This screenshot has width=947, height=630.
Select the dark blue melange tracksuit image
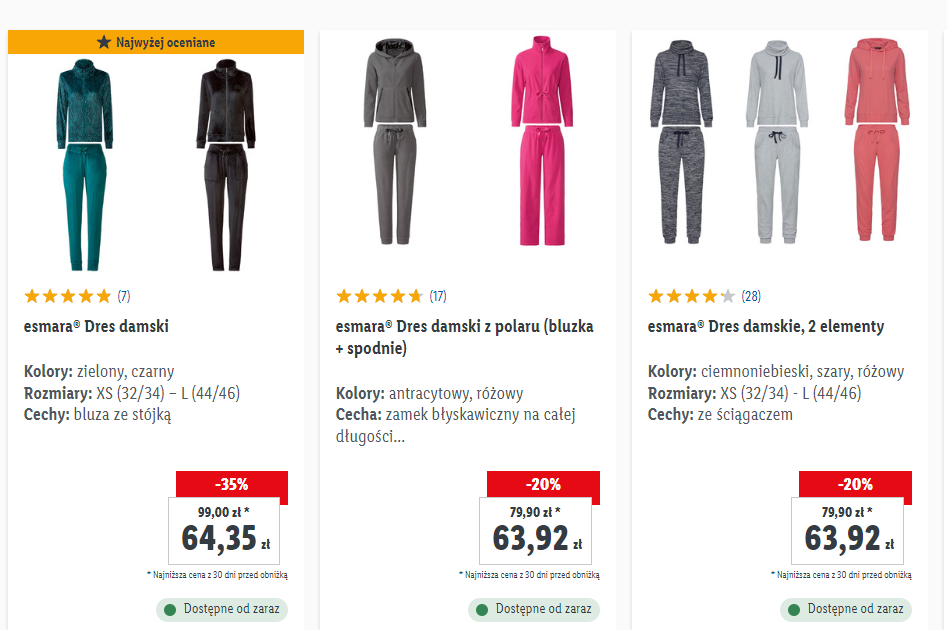[681, 141]
